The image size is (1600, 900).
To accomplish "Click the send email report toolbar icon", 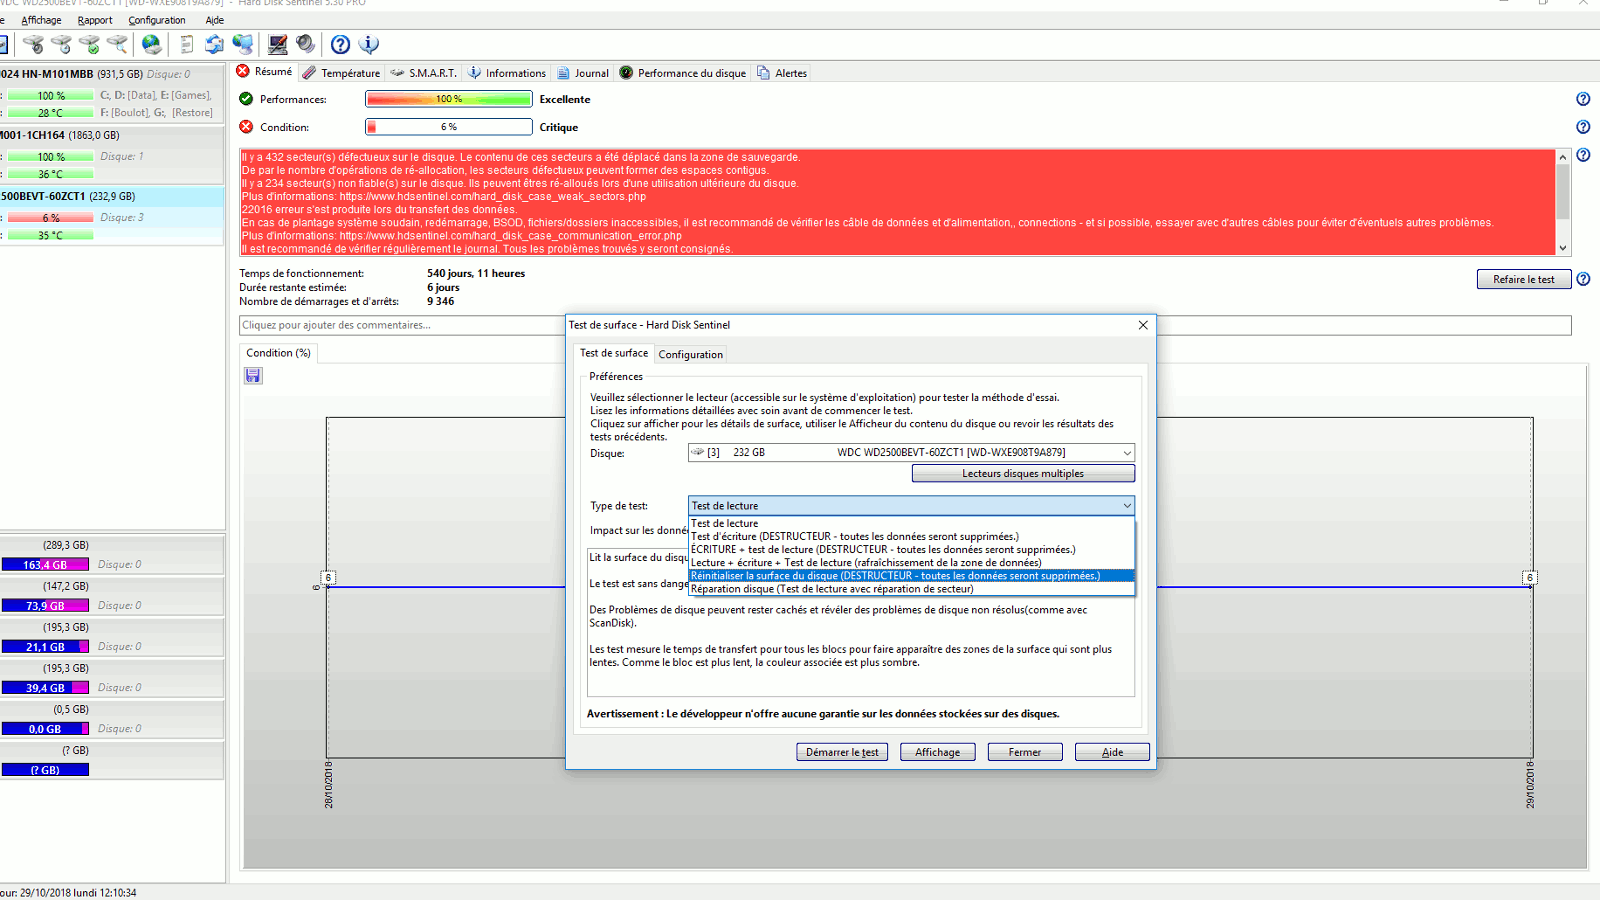I will [x=214, y=44].
